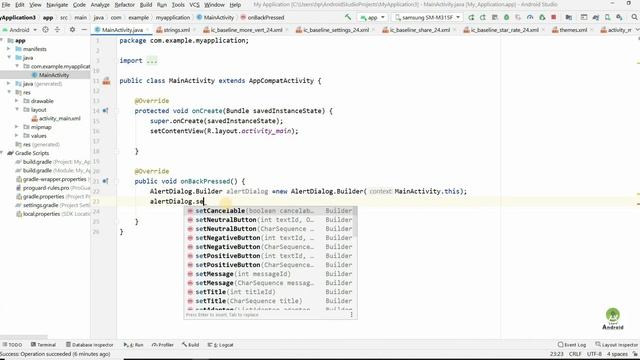Open the Profiler tool window
This screenshot has width=640, height=360.
point(162,345)
